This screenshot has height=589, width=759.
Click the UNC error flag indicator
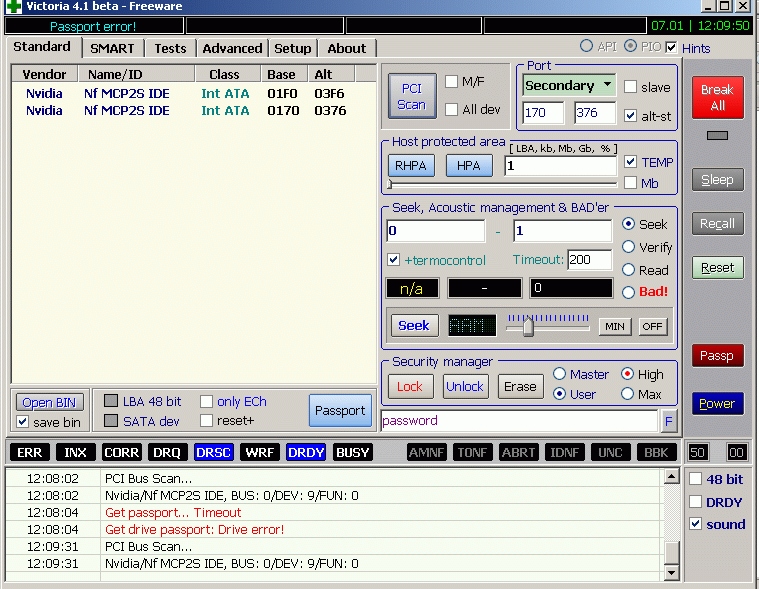pyautogui.click(x=610, y=453)
